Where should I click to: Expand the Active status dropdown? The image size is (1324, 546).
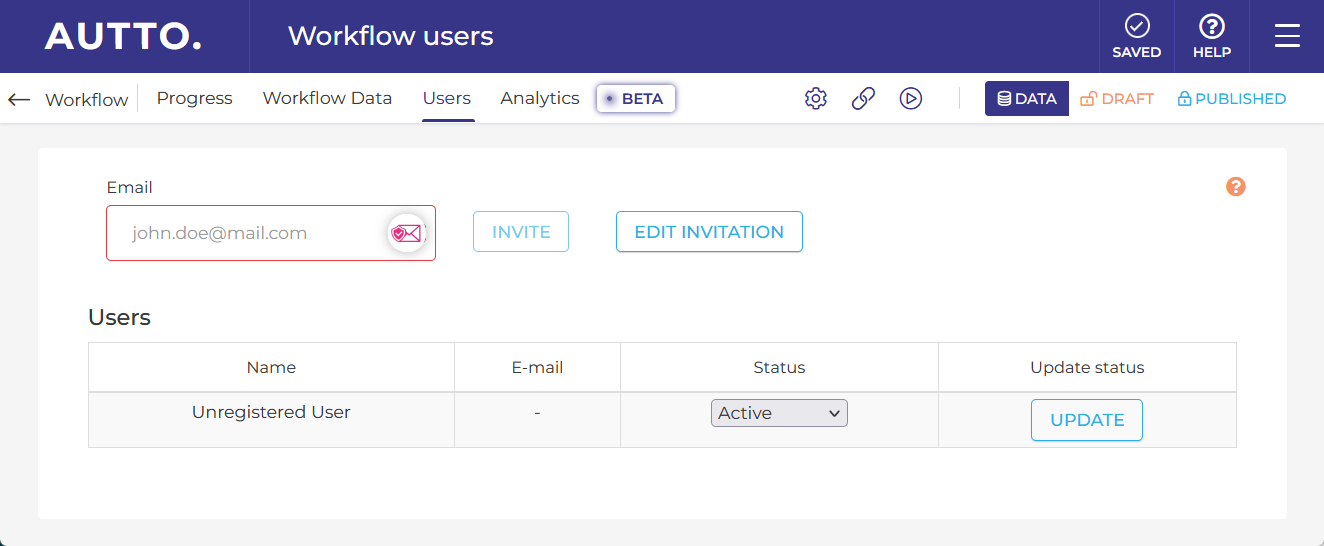tap(779, 413)
